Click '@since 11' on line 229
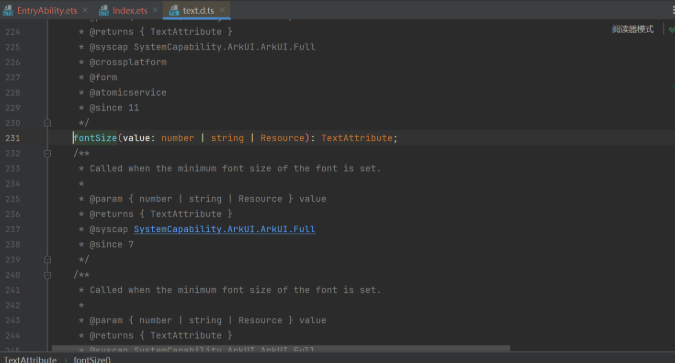Image resolution: width=675 pixels, height=363 pixels. (x=114, y=108)
